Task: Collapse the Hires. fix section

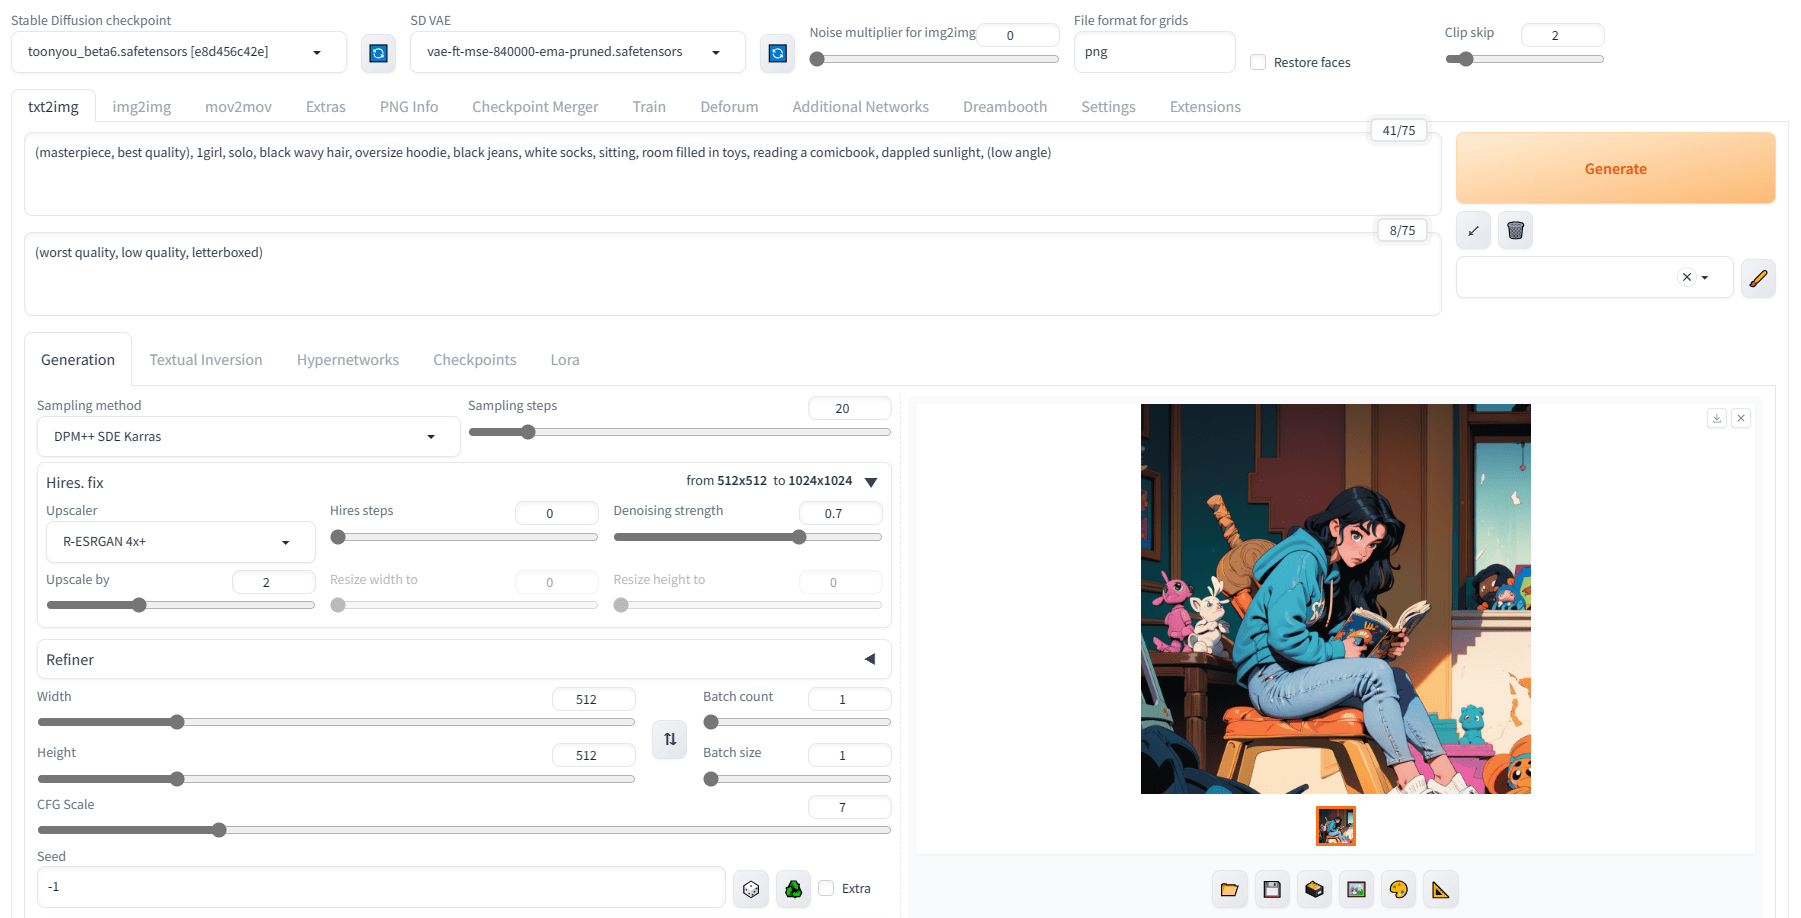Action: [x=869, y=481]
